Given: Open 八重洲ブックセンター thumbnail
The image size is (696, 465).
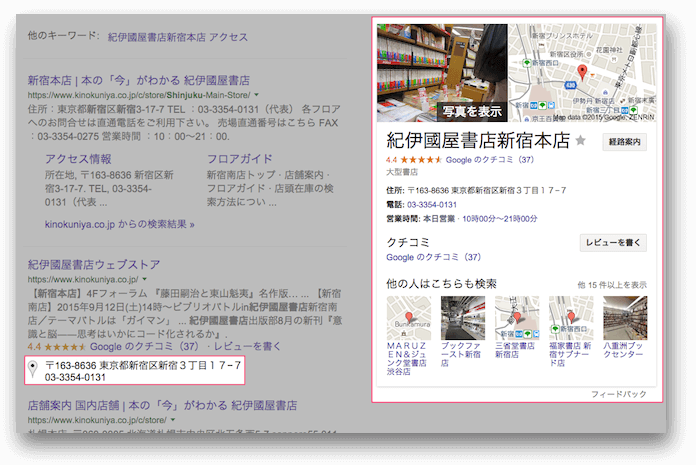Looking at the screenshot, I should pyautogui.click(x=625, y=318).
